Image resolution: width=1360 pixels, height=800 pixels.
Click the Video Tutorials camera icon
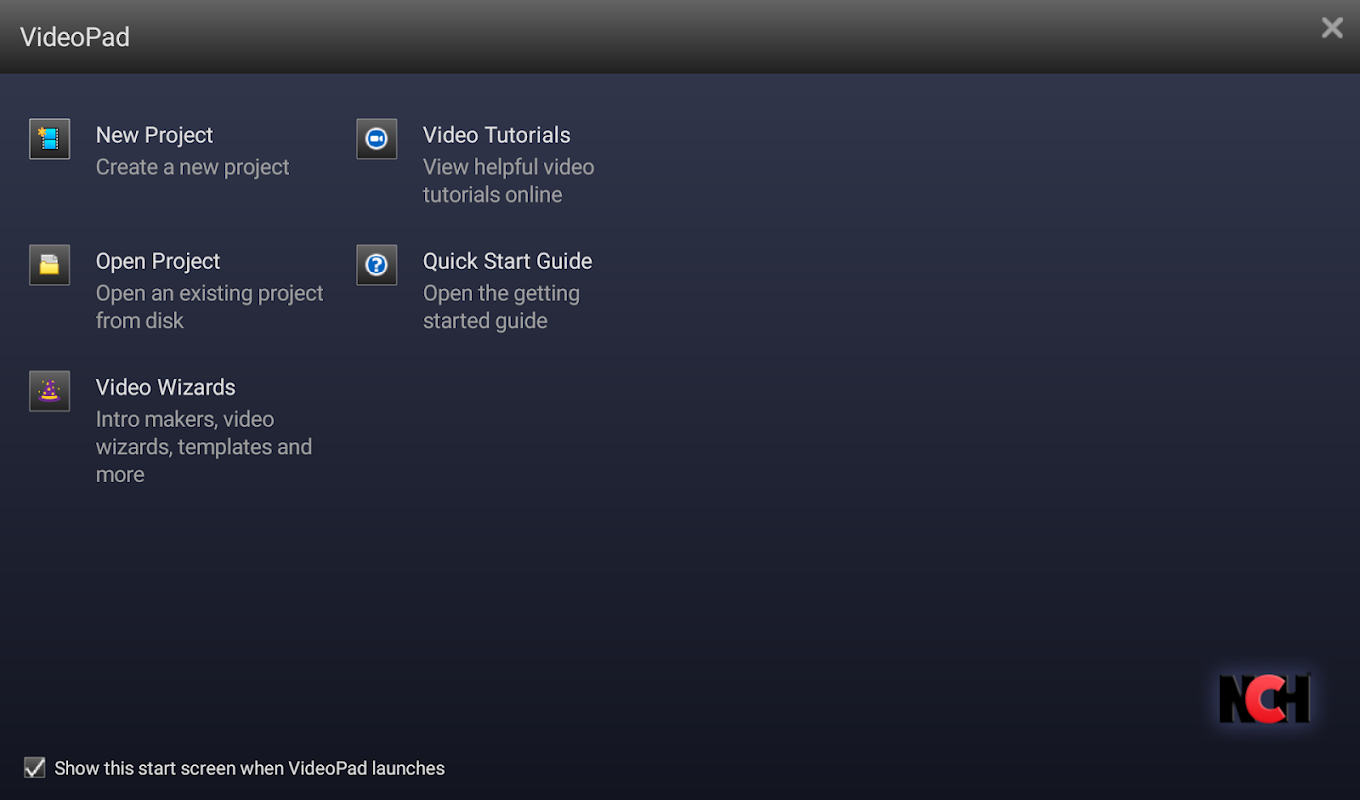click(x=377, y=139)
